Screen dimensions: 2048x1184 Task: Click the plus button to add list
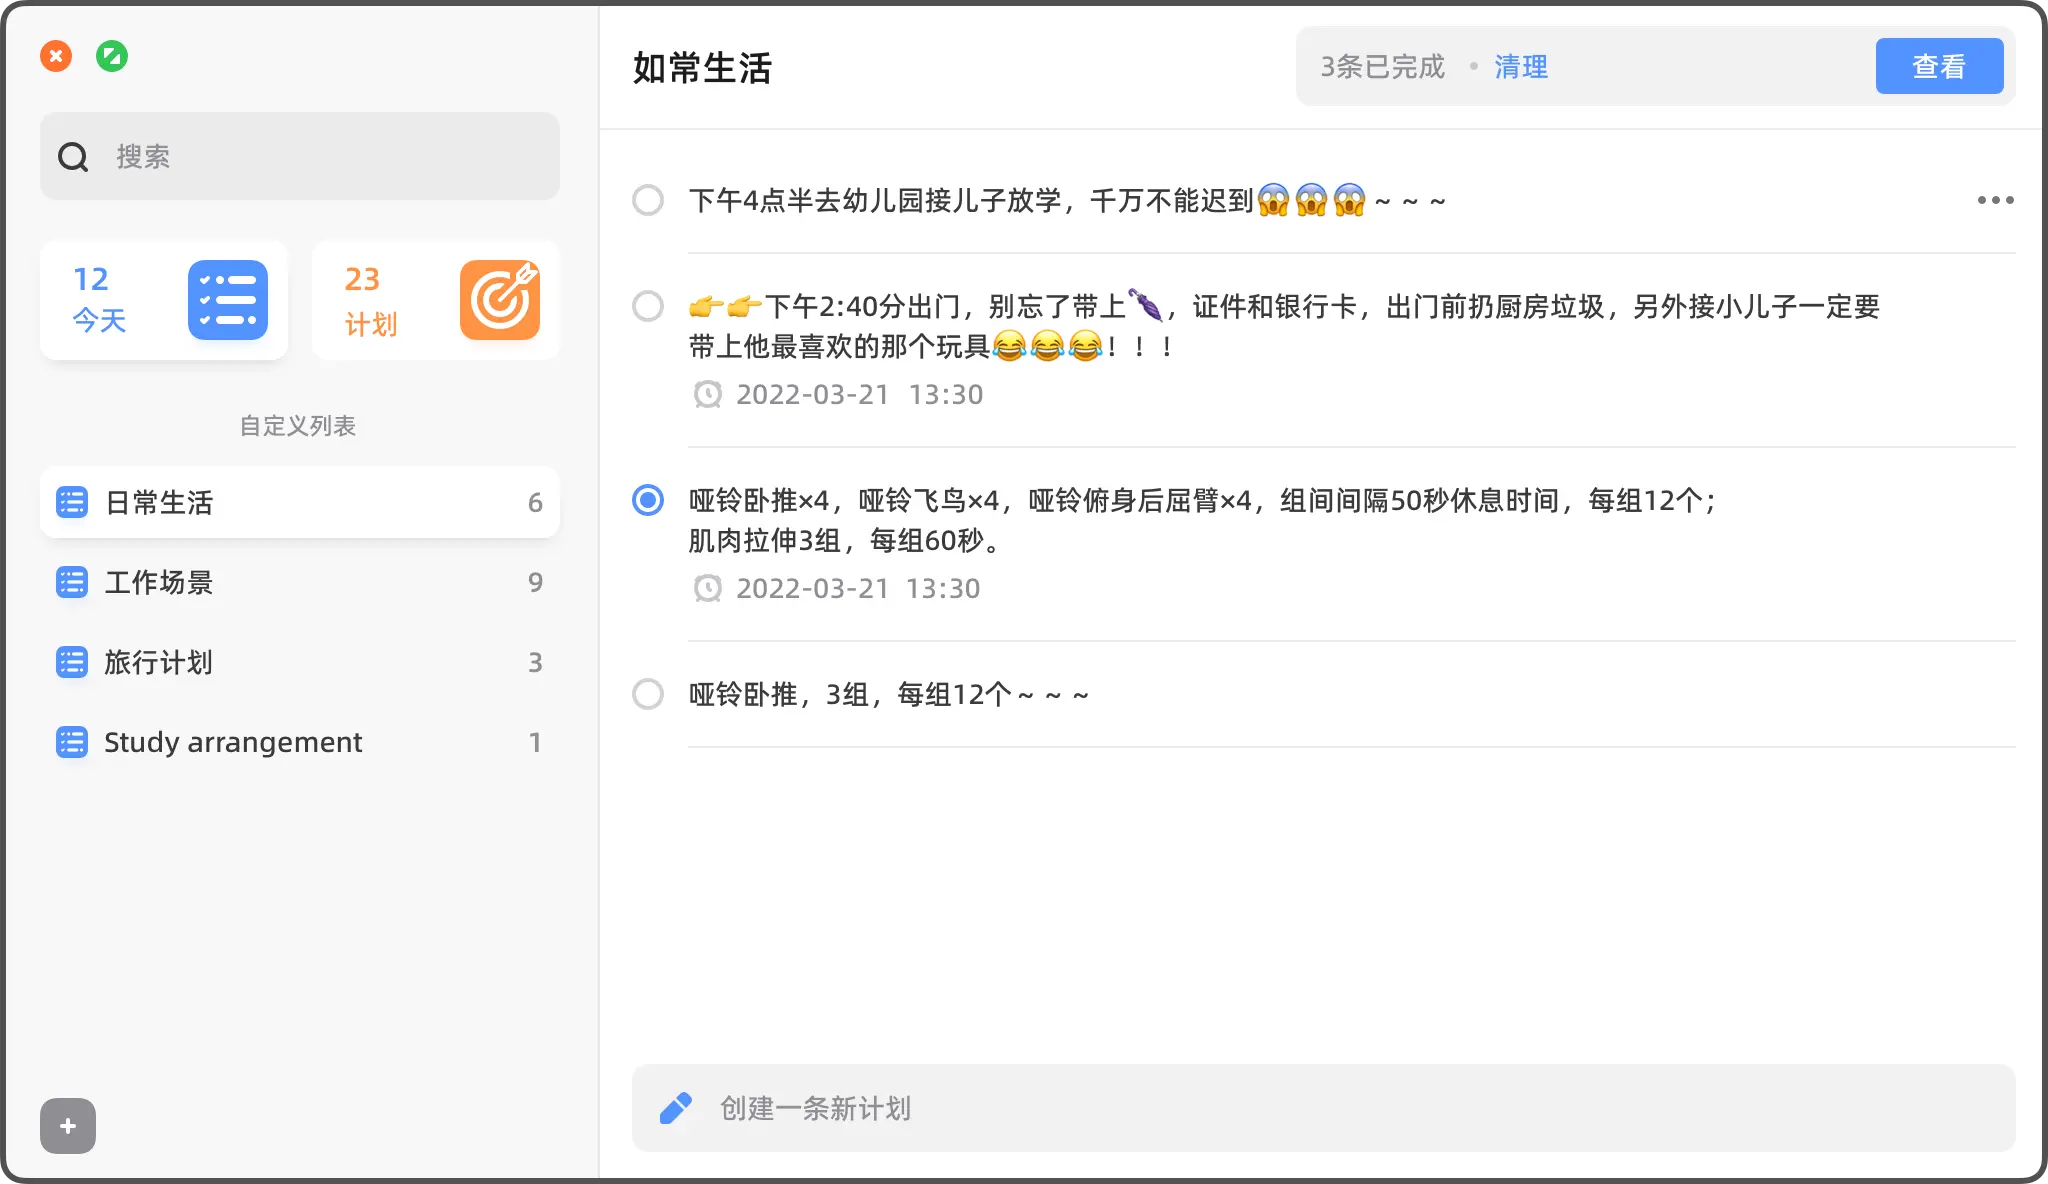click(68, 1126)
